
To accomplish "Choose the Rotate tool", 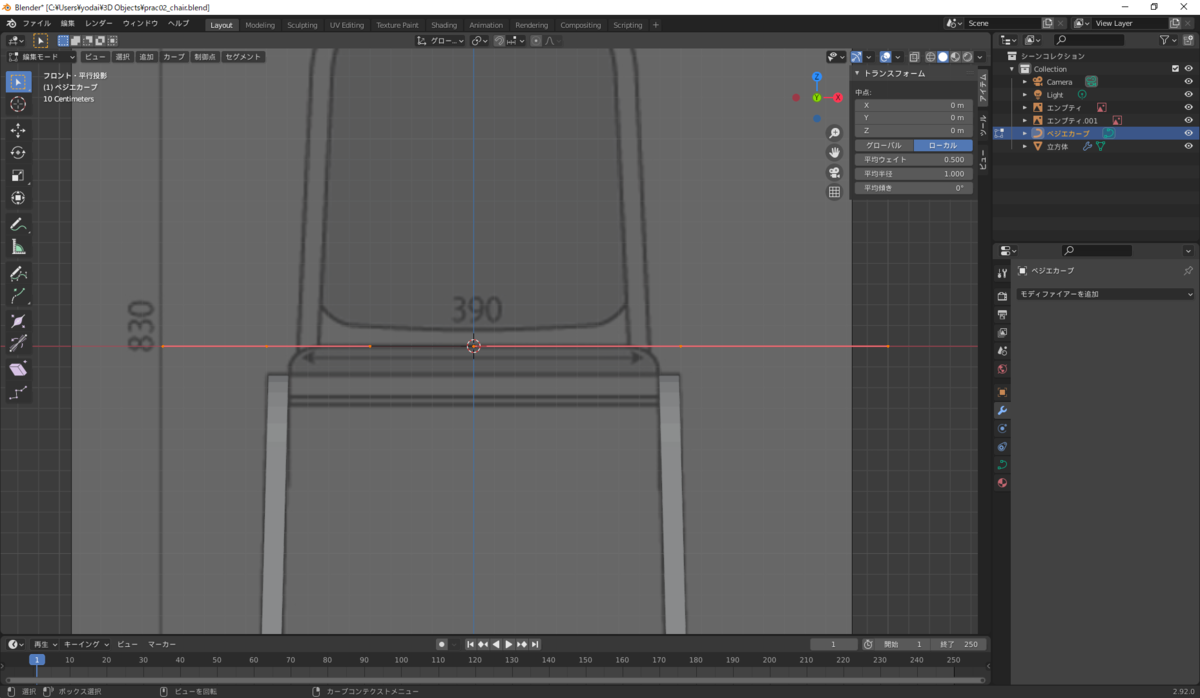I will click(18, 152).
